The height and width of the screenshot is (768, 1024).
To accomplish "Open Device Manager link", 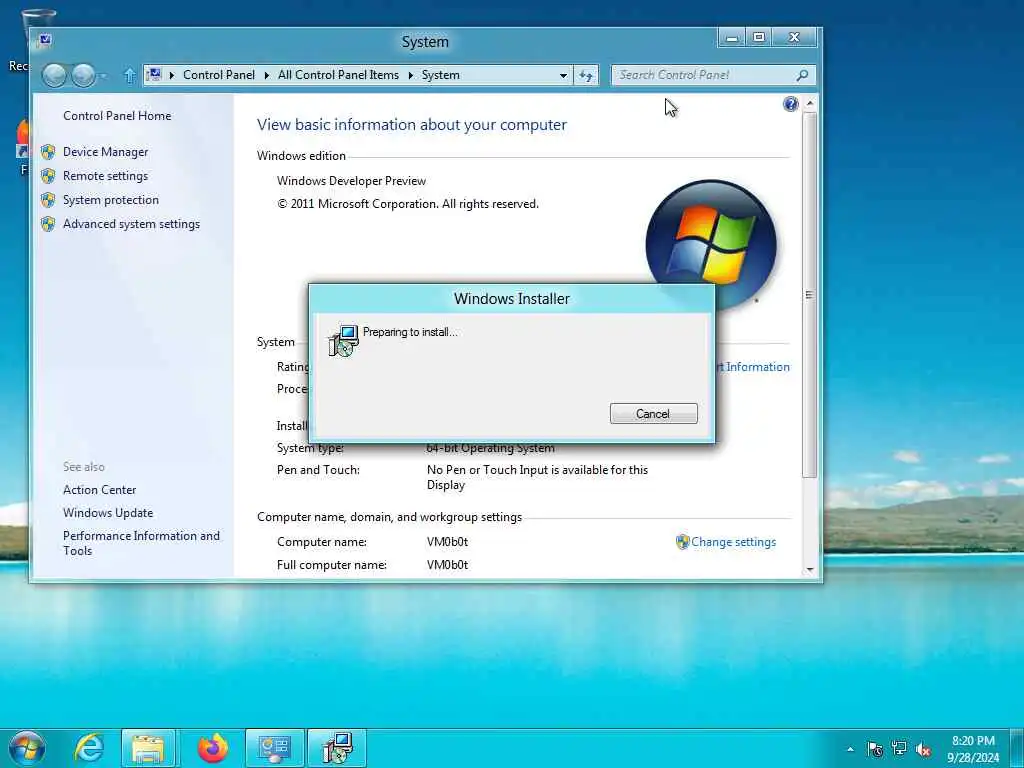I will (105, 152).
